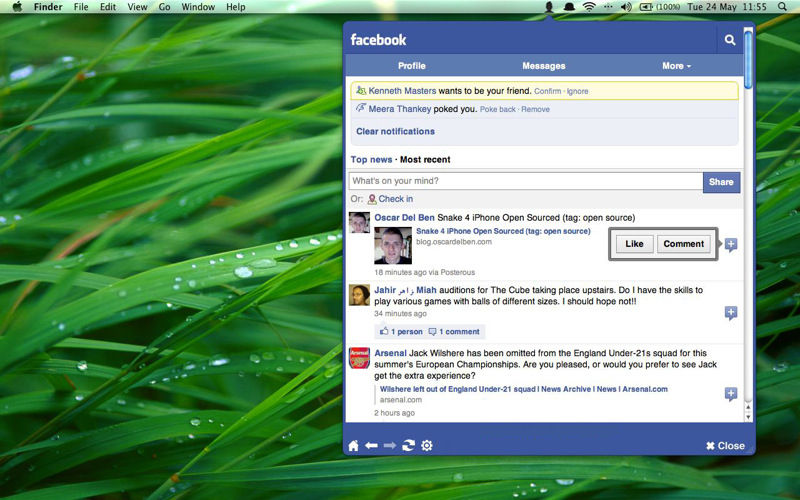Screen dimensions: 800x500
Task: Click the poke icon by Meera Thankey
Action: point(361,108)
